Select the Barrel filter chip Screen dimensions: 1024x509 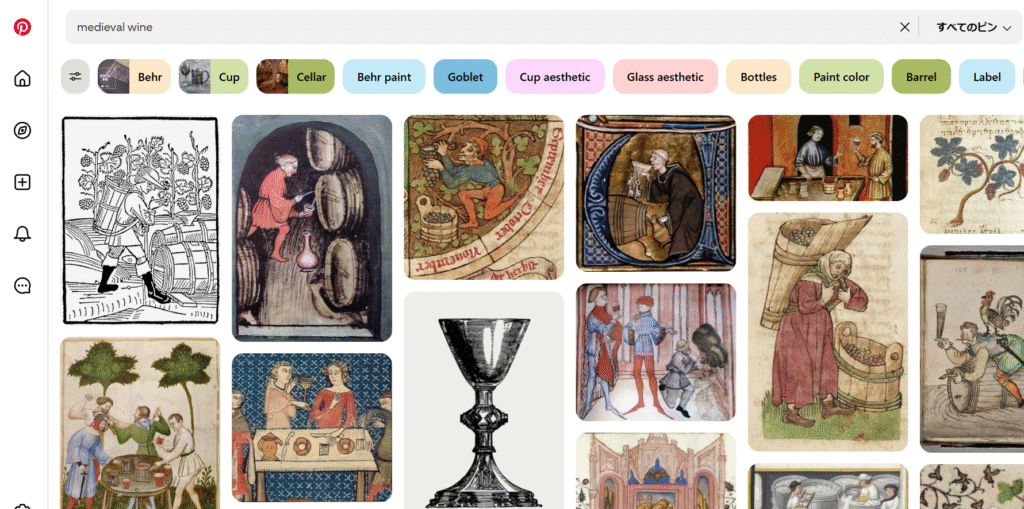click(x=921, y=76)
